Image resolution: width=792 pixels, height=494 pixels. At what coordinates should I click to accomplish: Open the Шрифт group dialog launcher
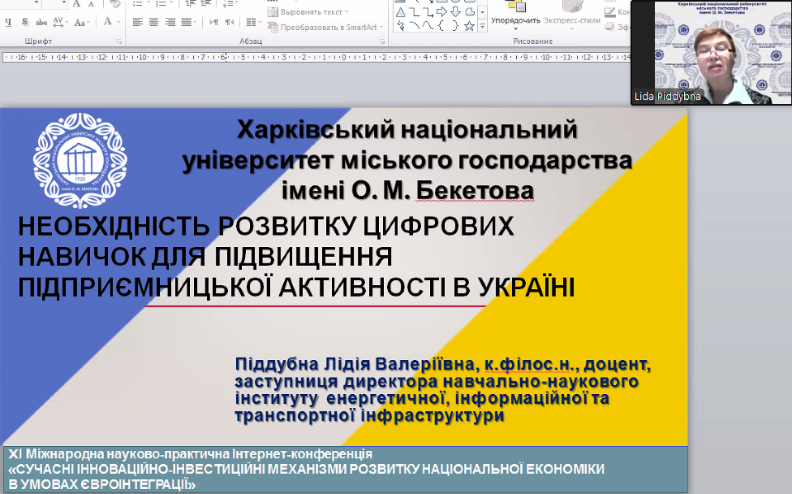(x=119, y=41)
